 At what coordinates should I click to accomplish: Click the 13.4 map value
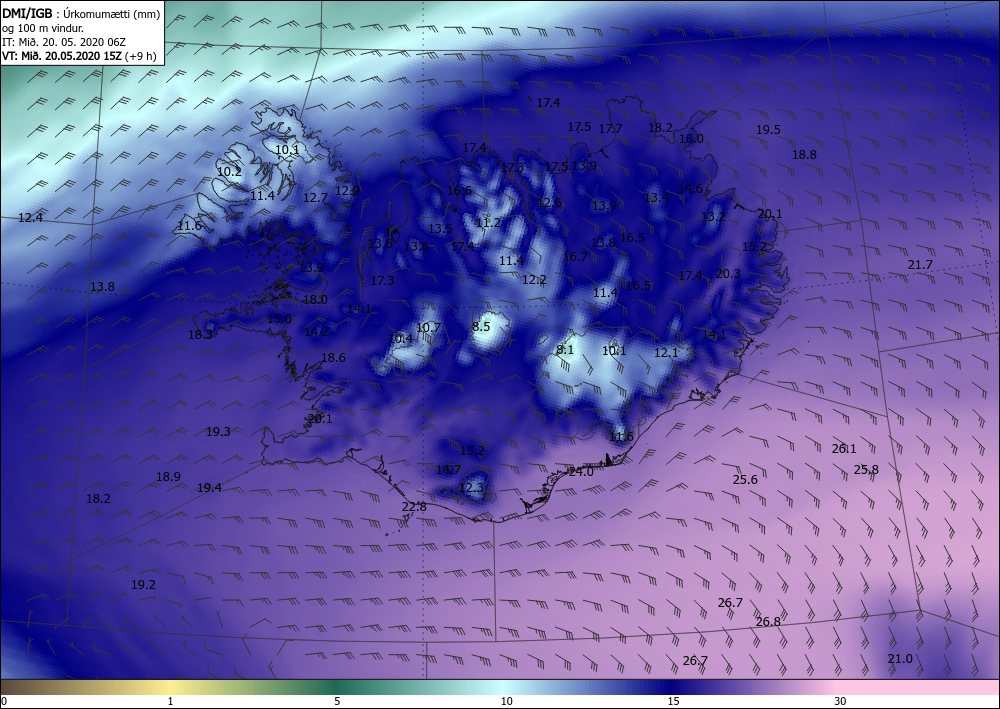point(656,198)
